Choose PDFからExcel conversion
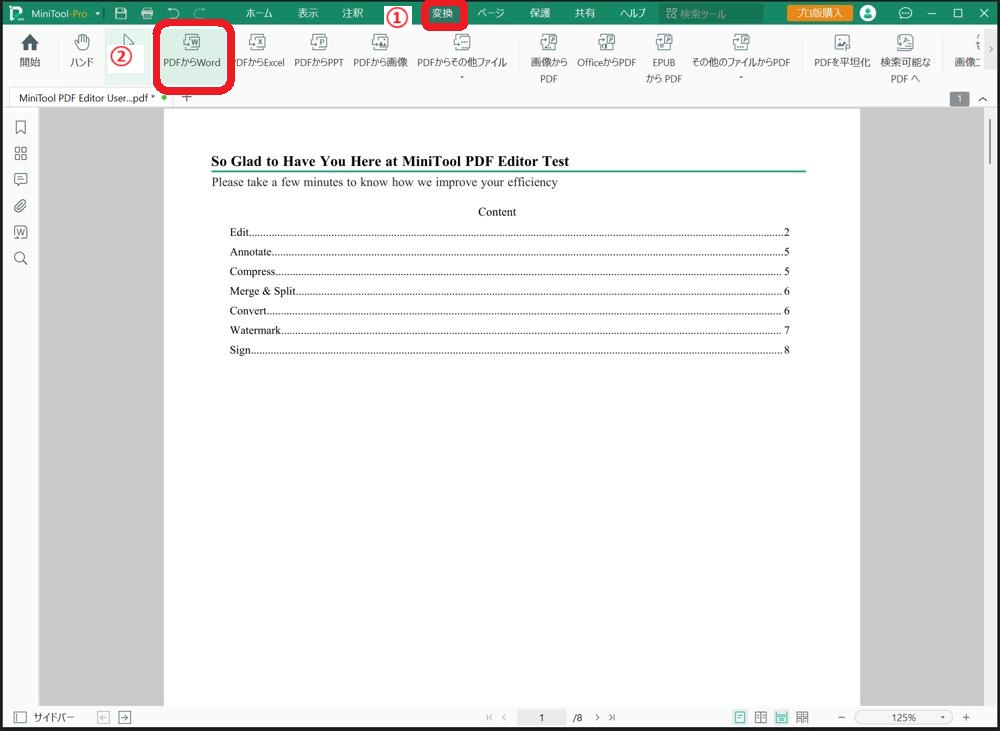 (259, 51)
